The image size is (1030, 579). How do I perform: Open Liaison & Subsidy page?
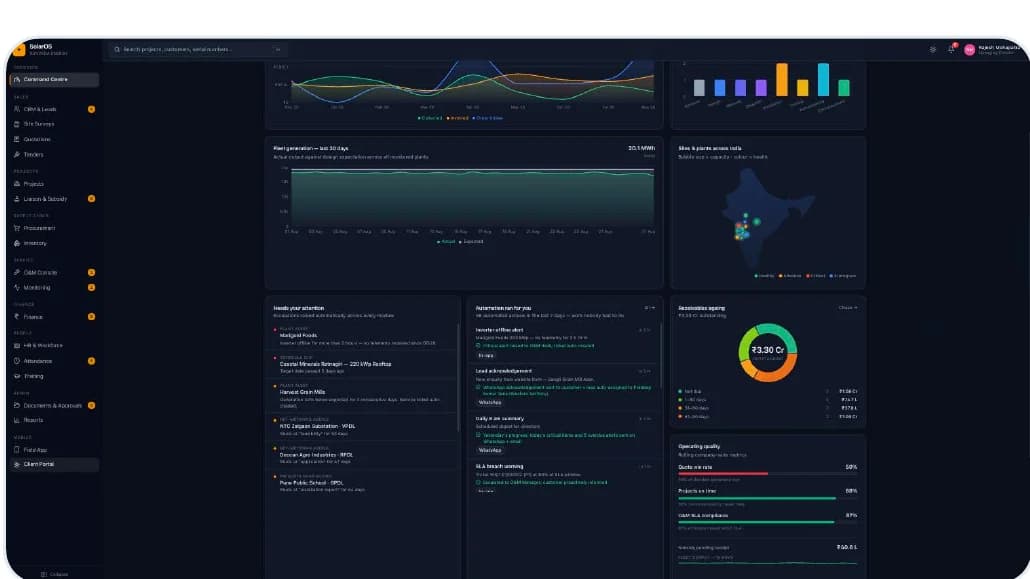tap(55, 198)
